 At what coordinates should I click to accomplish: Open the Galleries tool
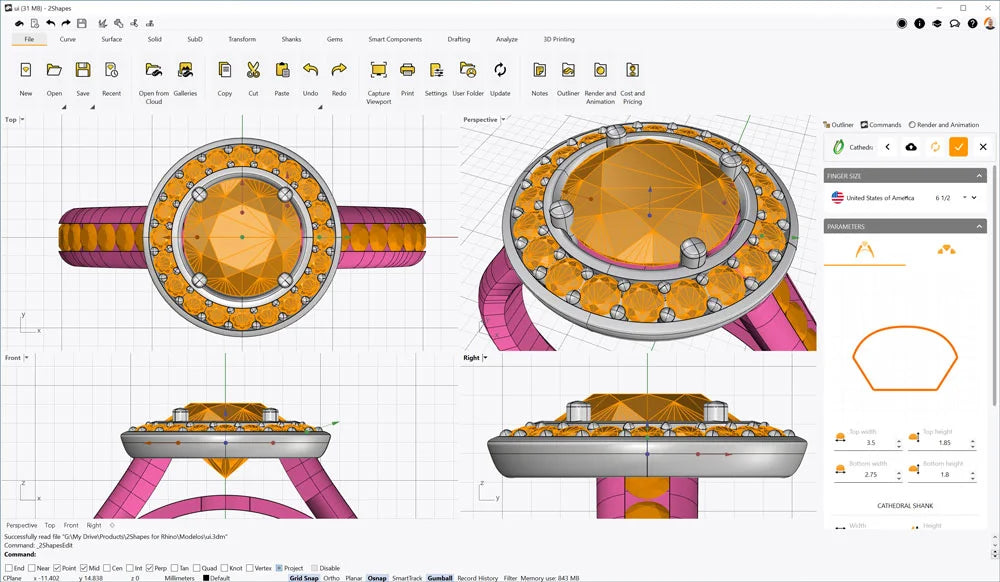tap(185, 70)
